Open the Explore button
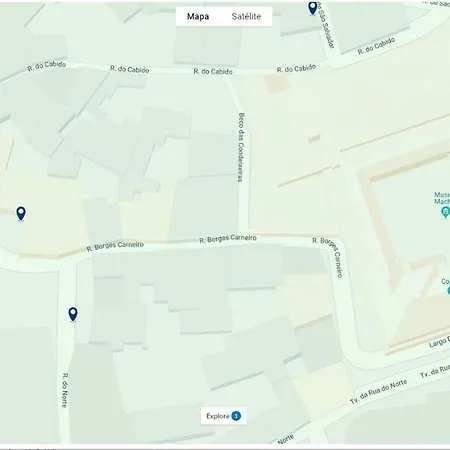 224,416
